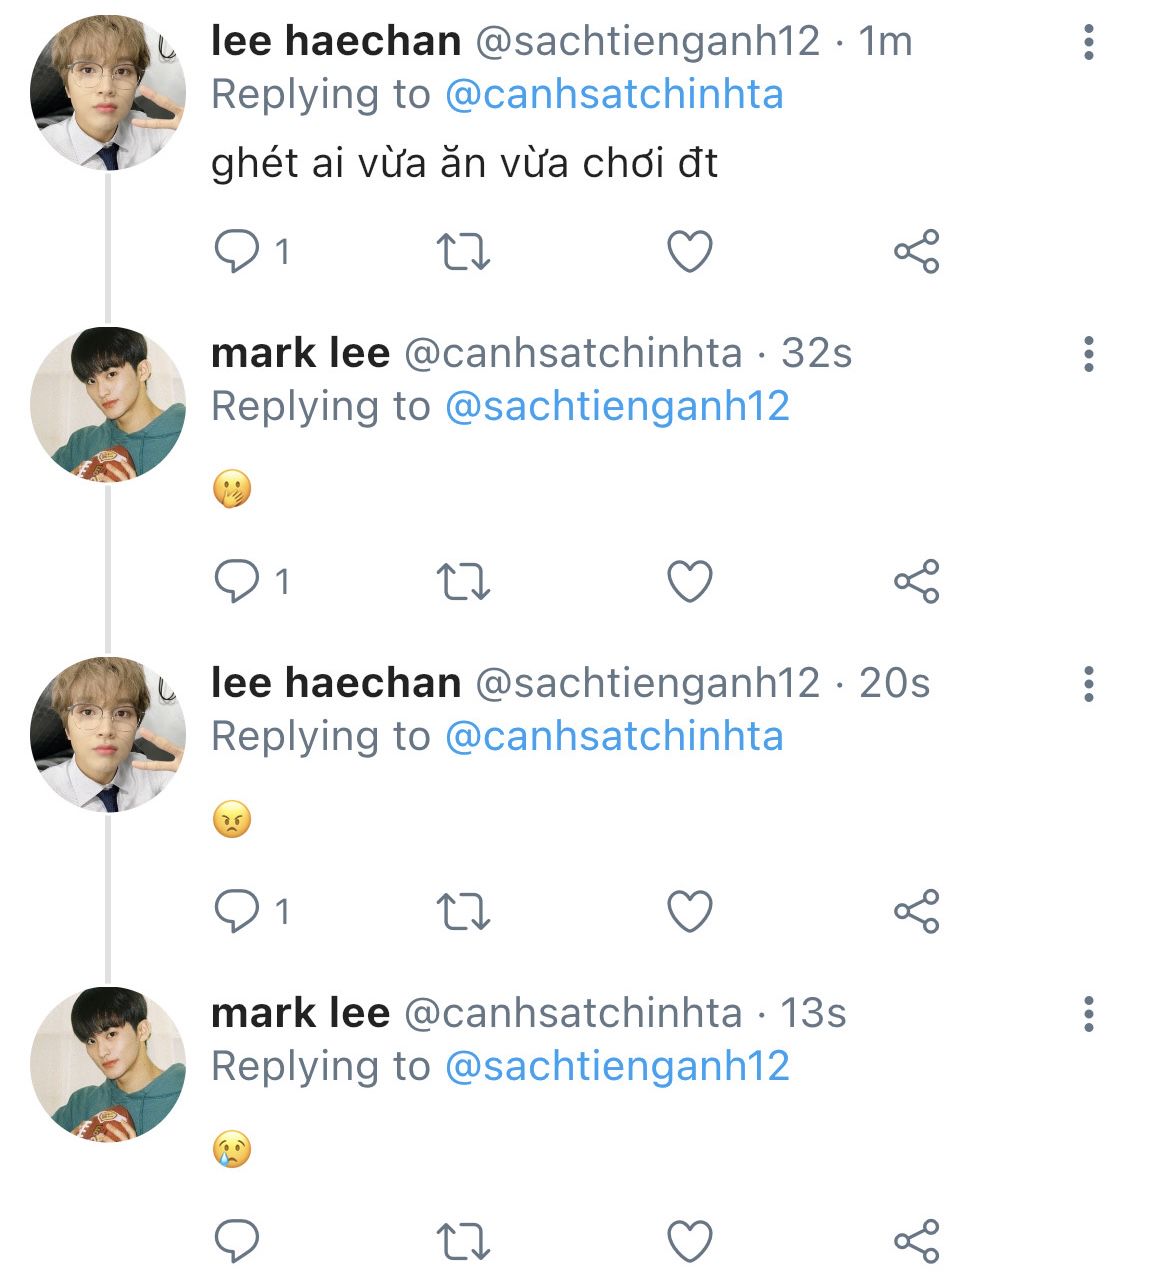Reply to lee haechan's angry emoji tweet
This screenshot has height=1286, width=1169.
(237, 911)
